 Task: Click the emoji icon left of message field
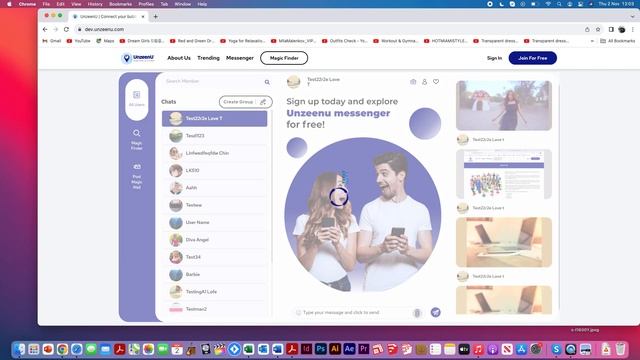(x=298, y=313)
